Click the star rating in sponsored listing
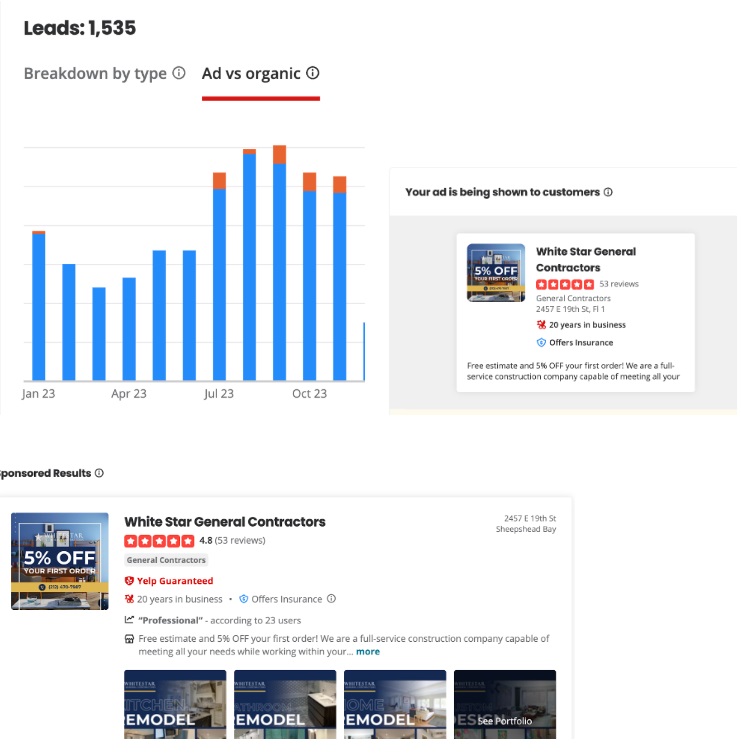 coord(159,541)
